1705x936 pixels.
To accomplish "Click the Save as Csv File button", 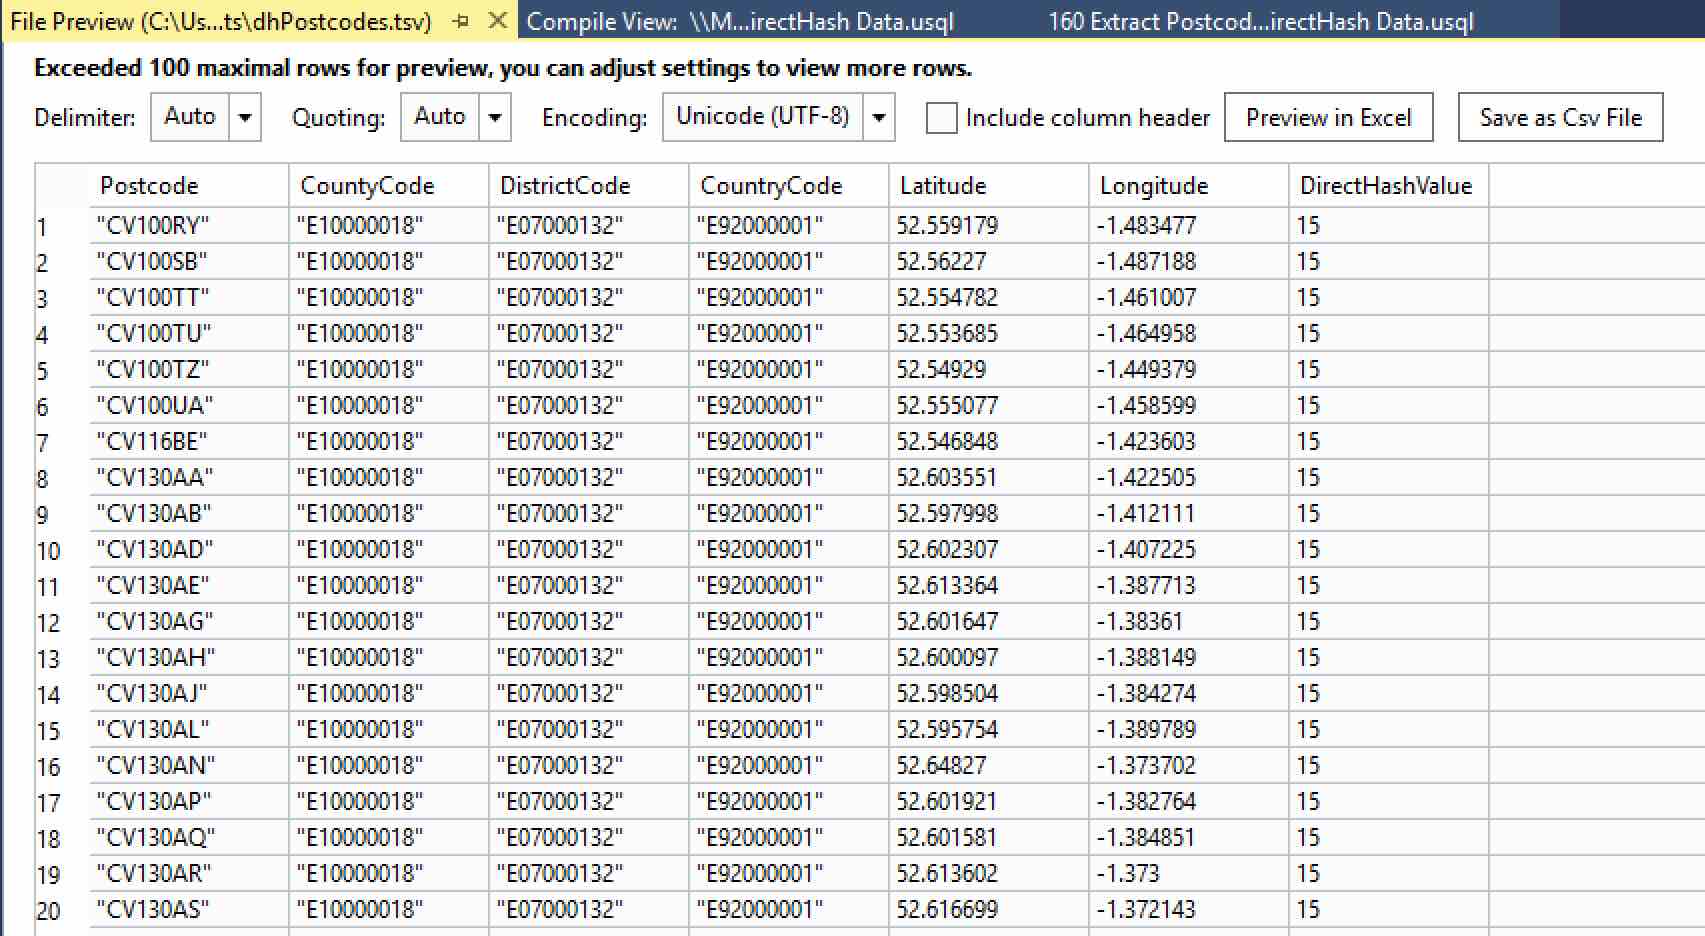I will (x=1561, y=117).
